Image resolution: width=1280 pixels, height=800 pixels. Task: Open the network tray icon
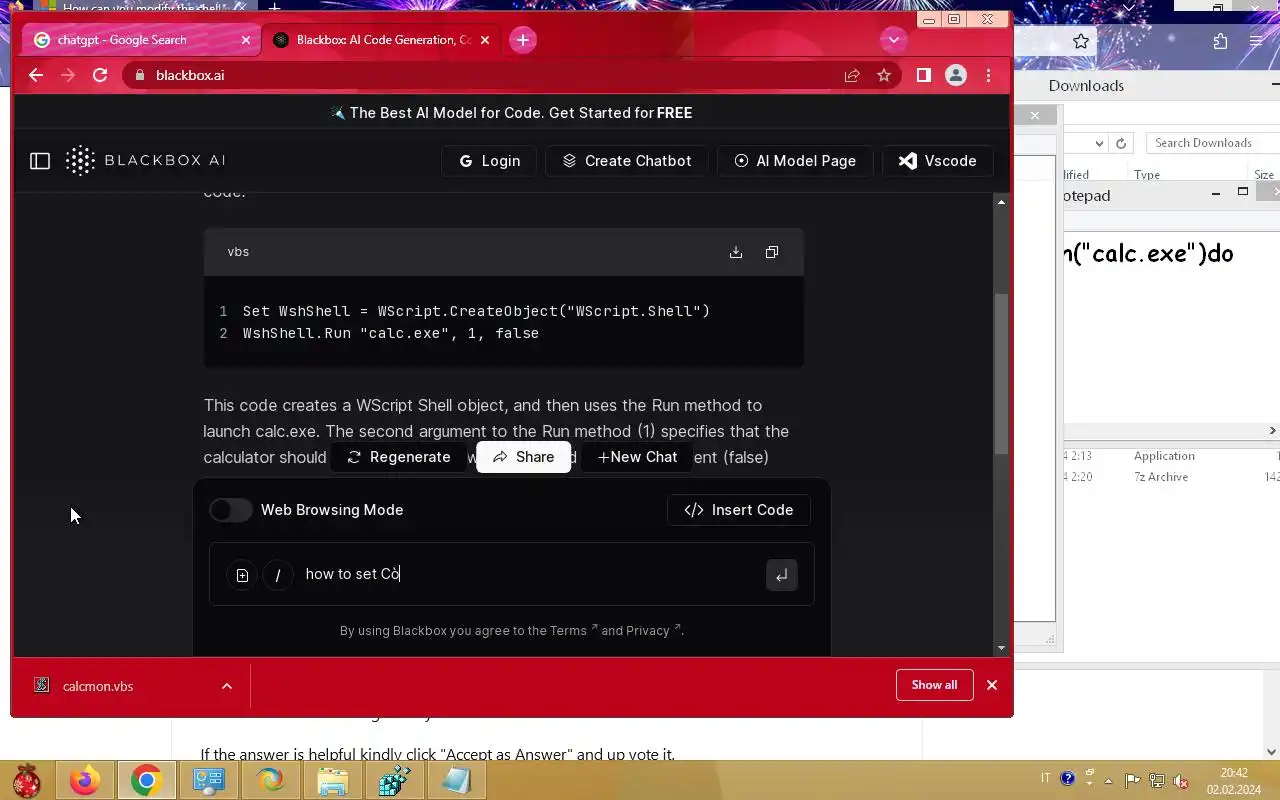[x=1157, y=780]
